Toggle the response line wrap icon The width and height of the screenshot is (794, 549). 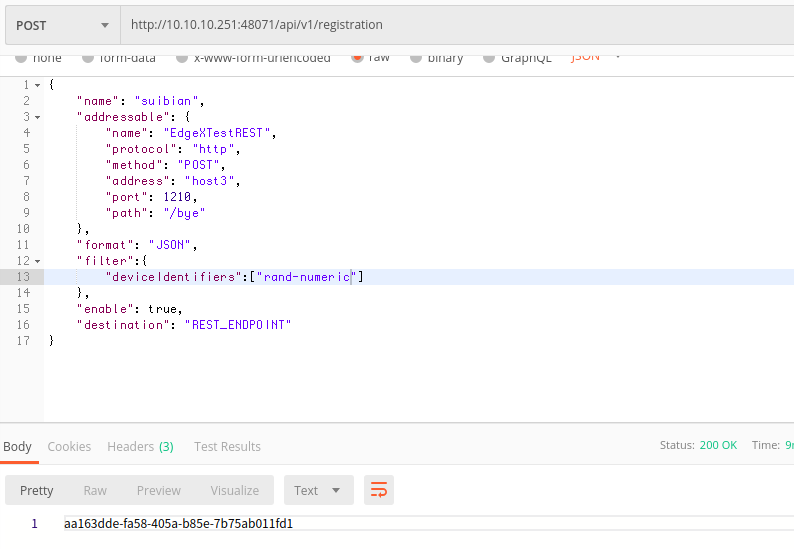(x=379, y=490)
